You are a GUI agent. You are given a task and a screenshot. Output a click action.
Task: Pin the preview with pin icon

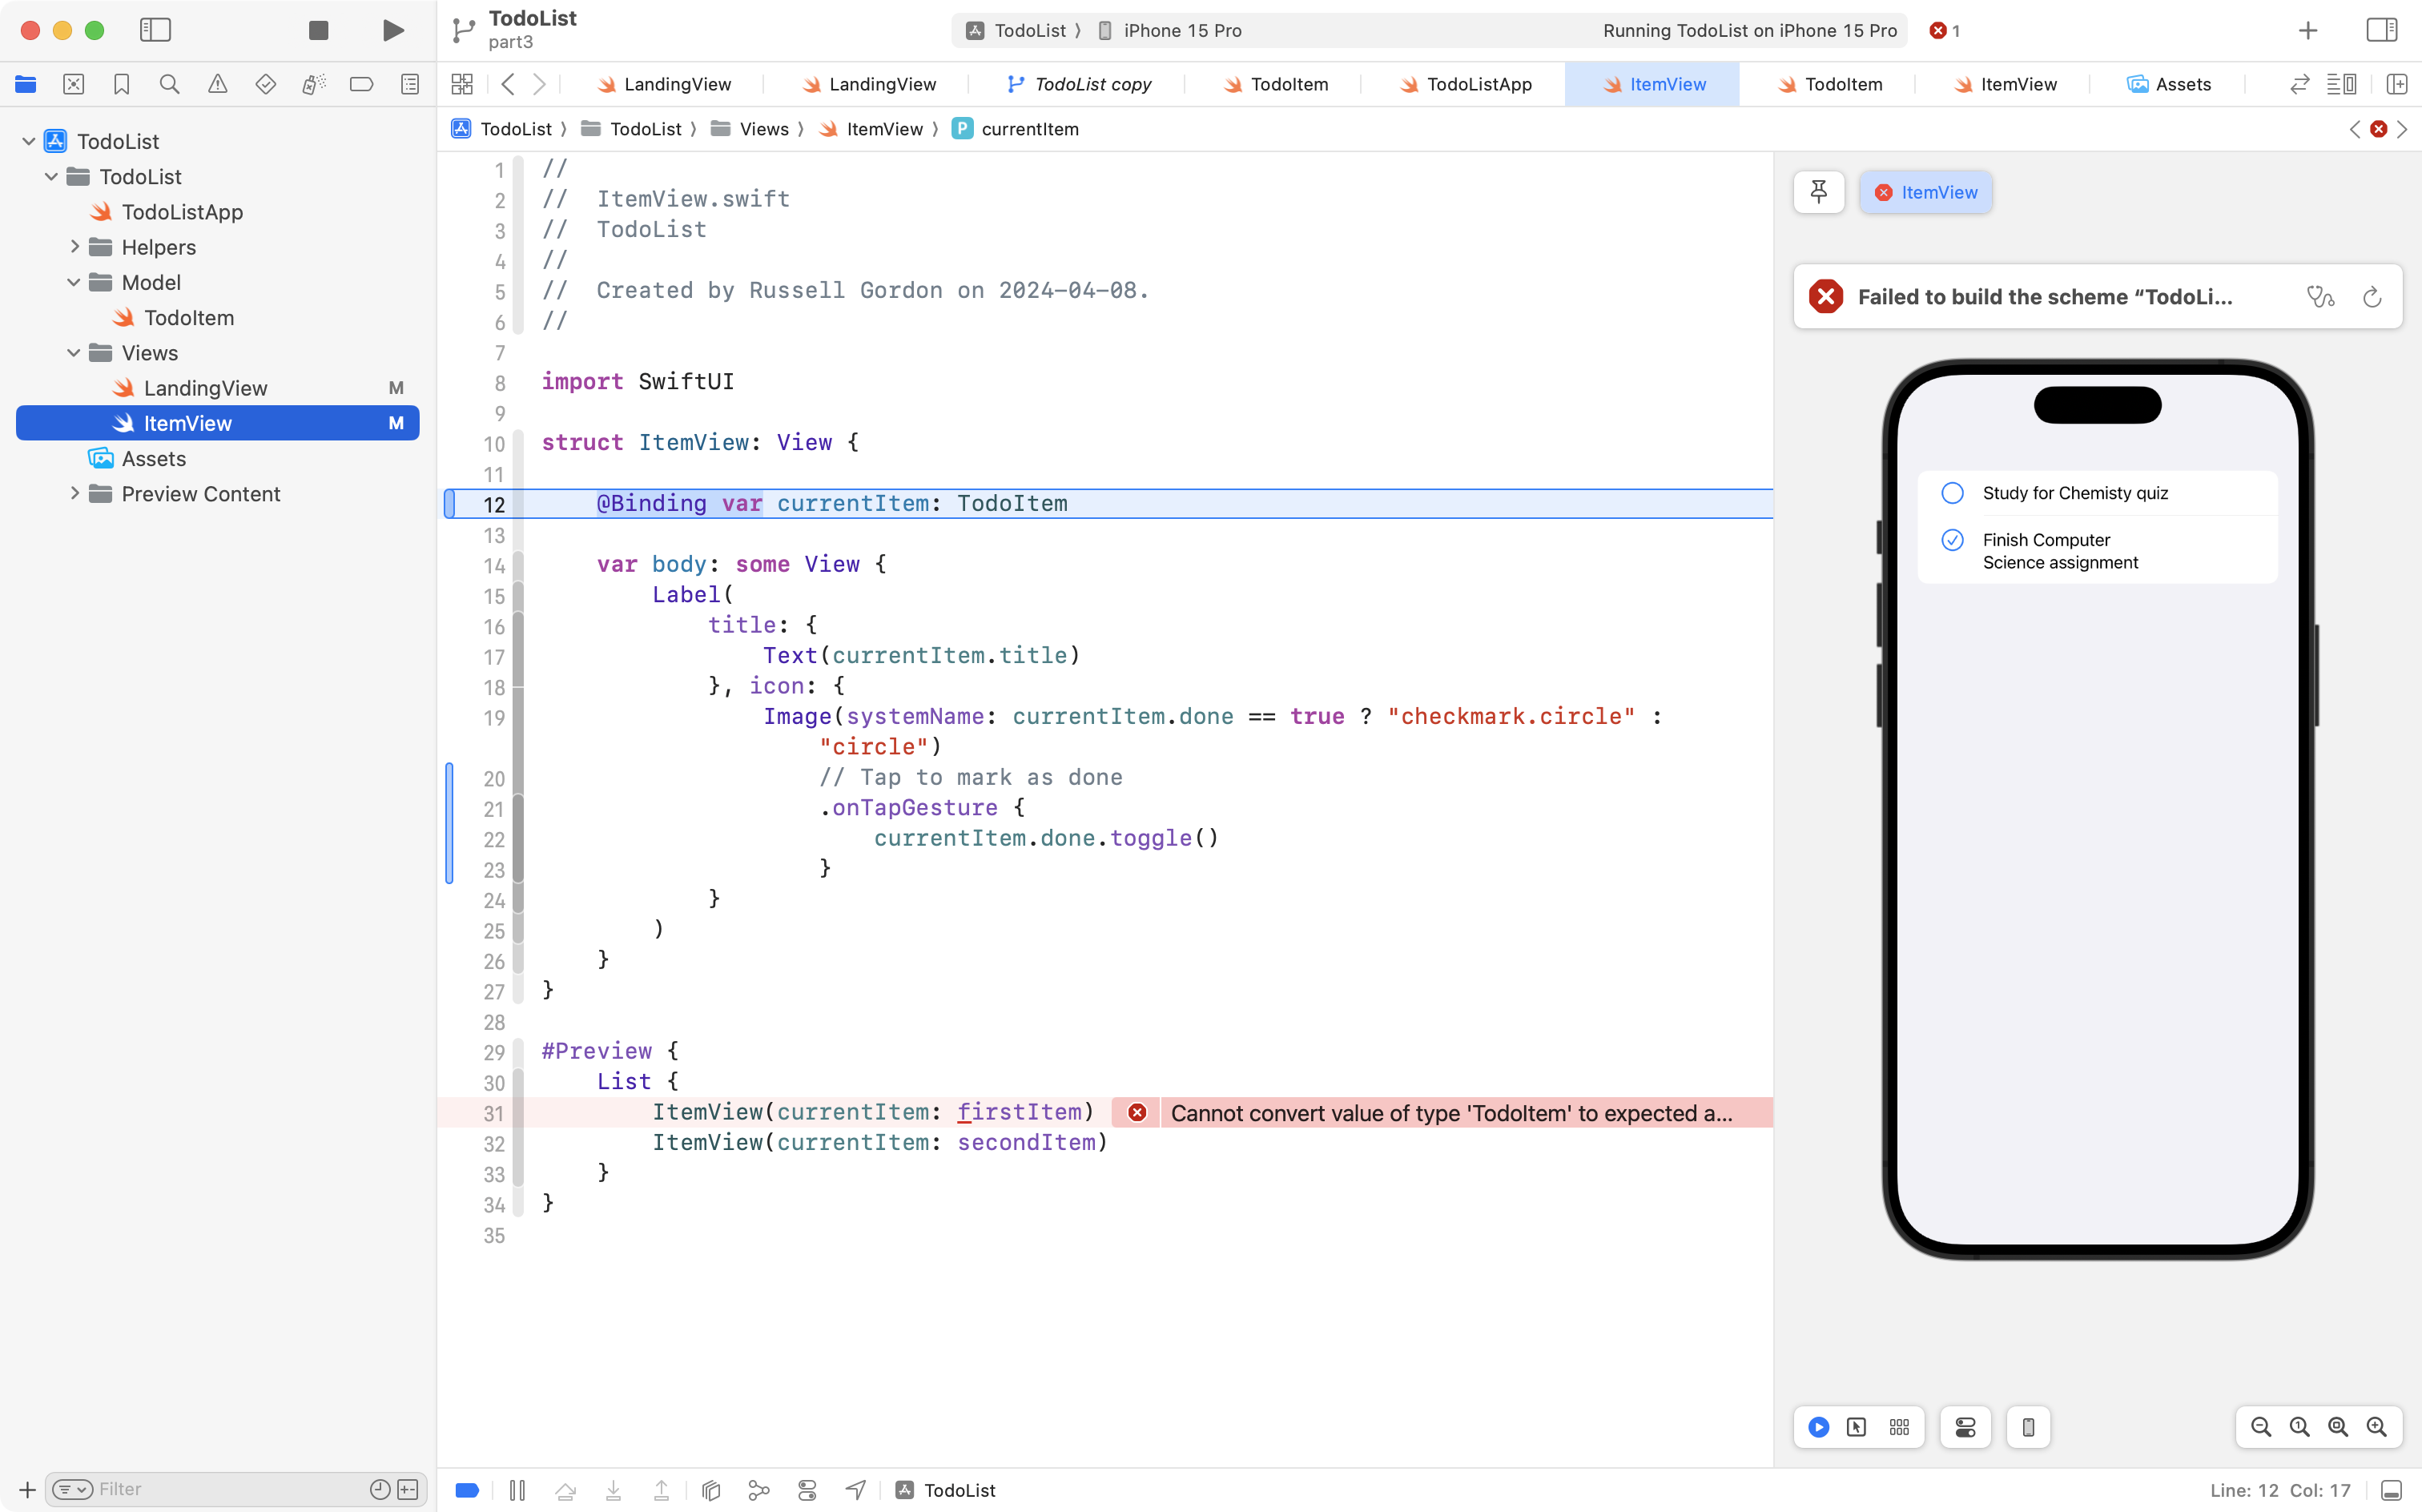tap(1818, 192)
